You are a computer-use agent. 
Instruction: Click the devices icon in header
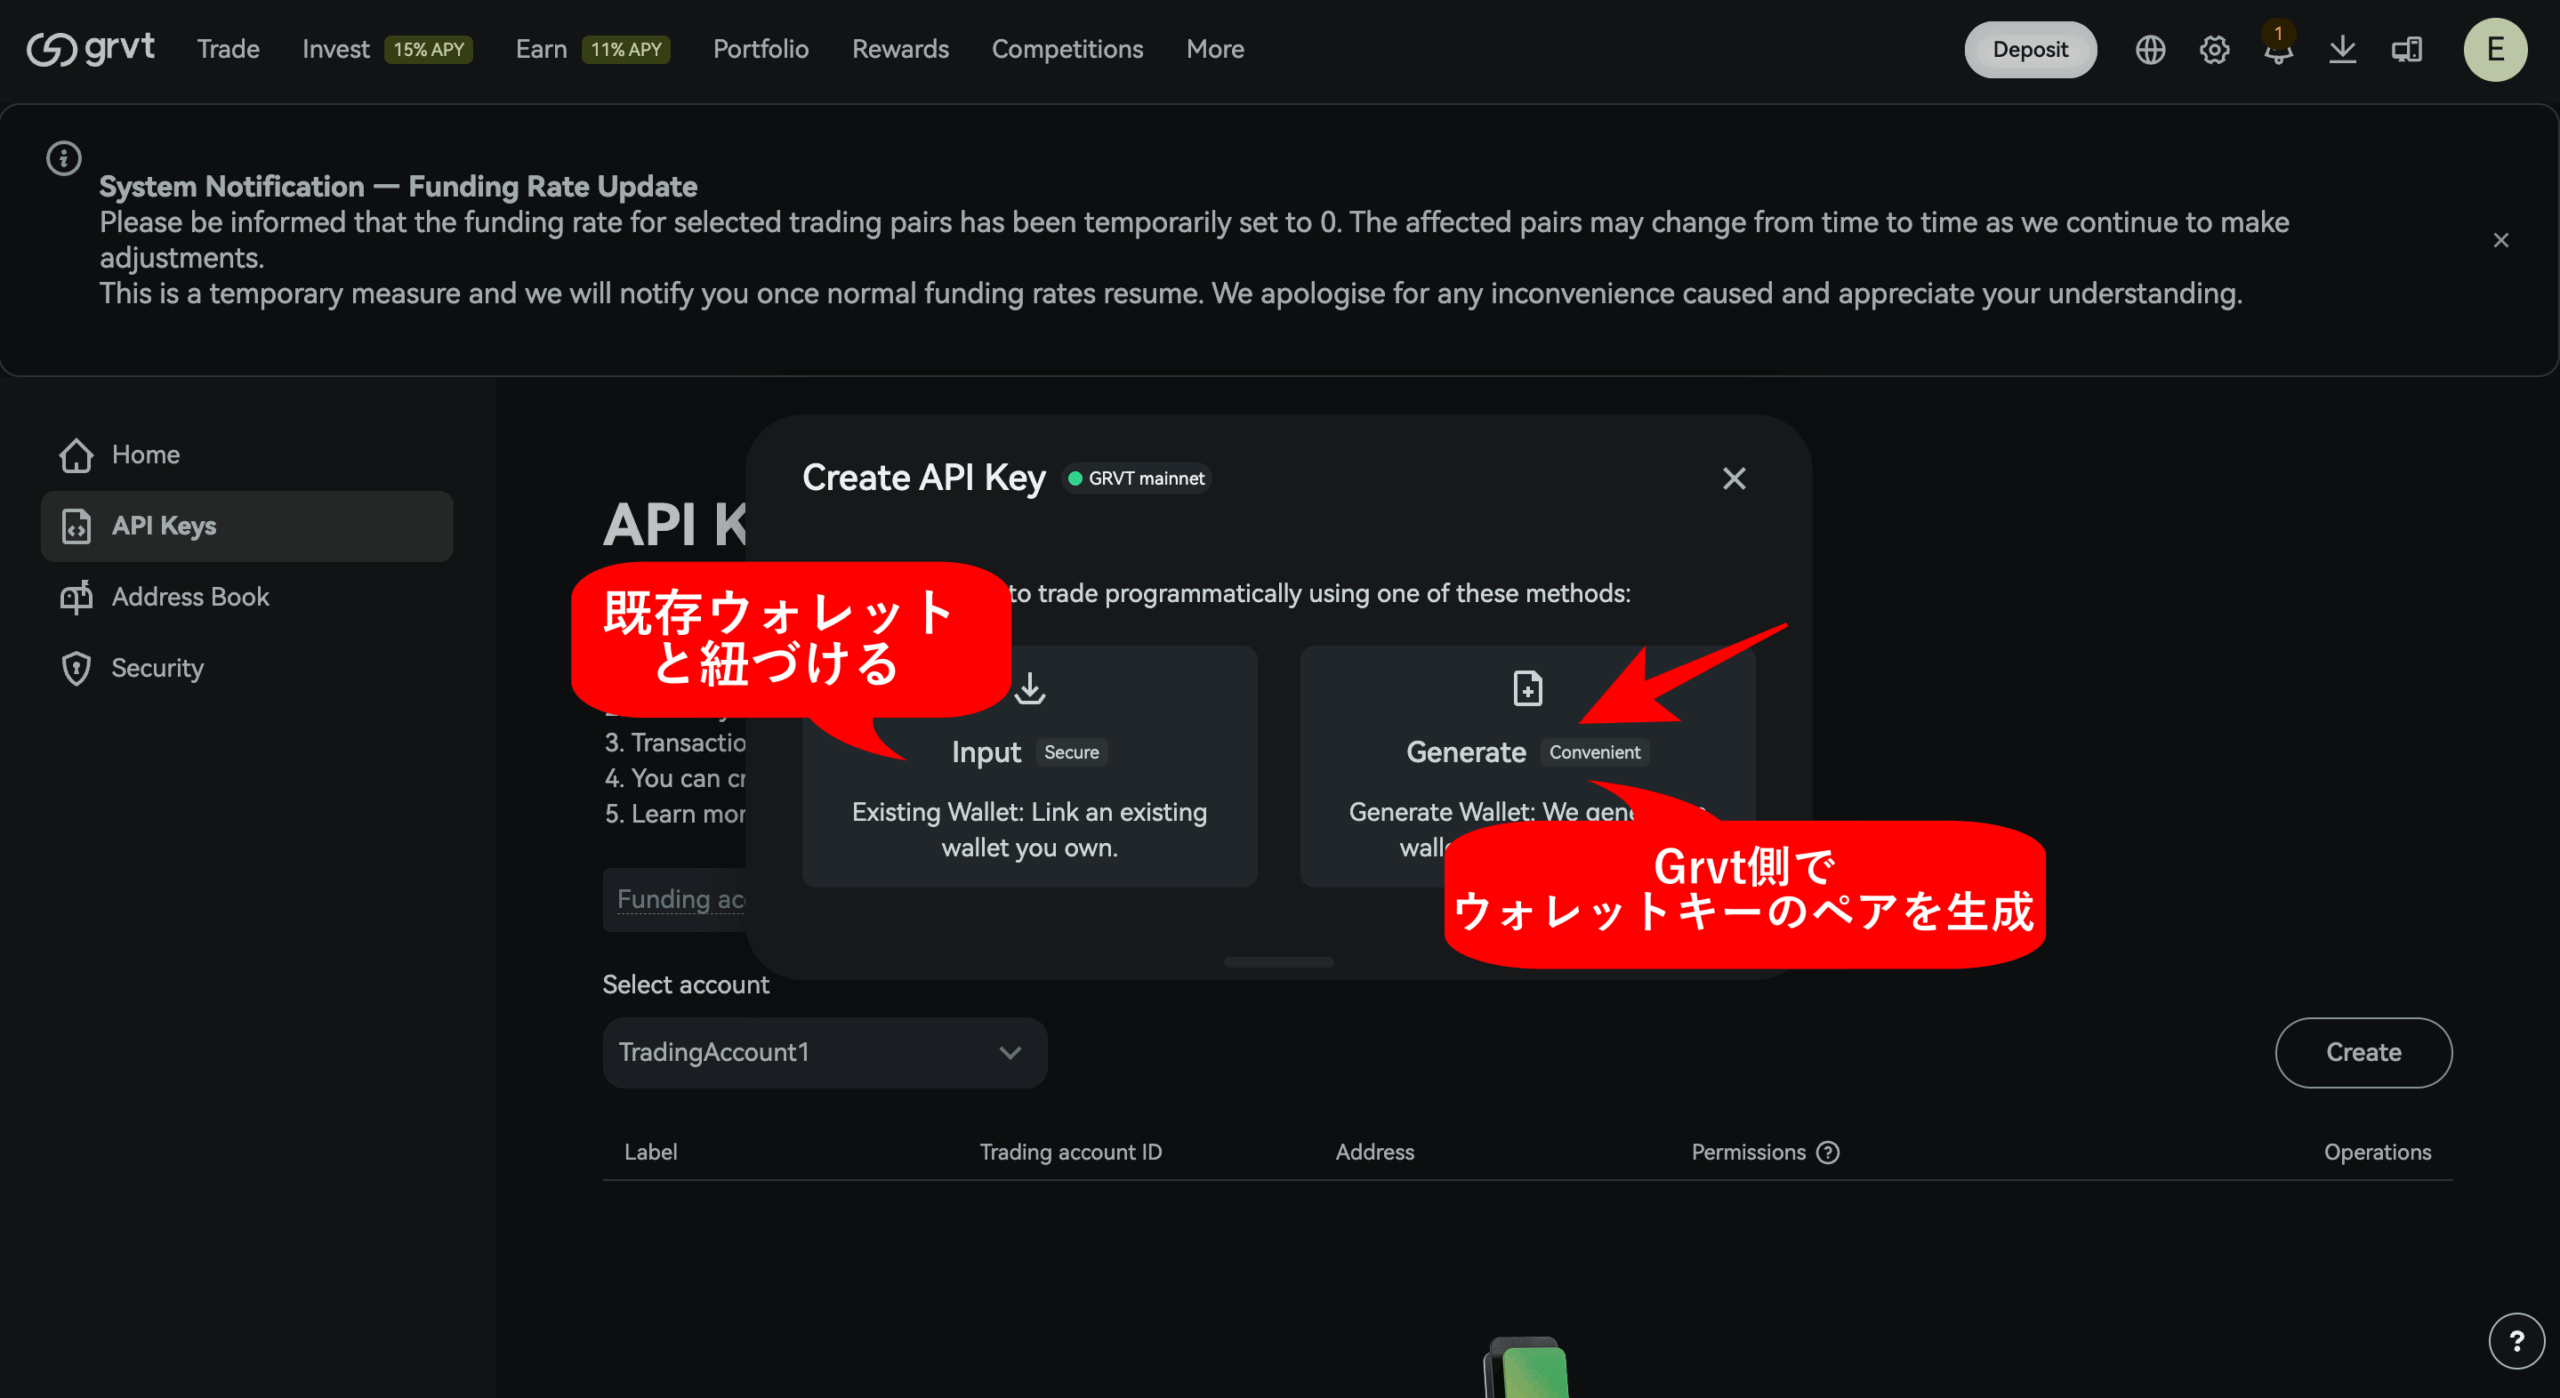coord(2406,49)
